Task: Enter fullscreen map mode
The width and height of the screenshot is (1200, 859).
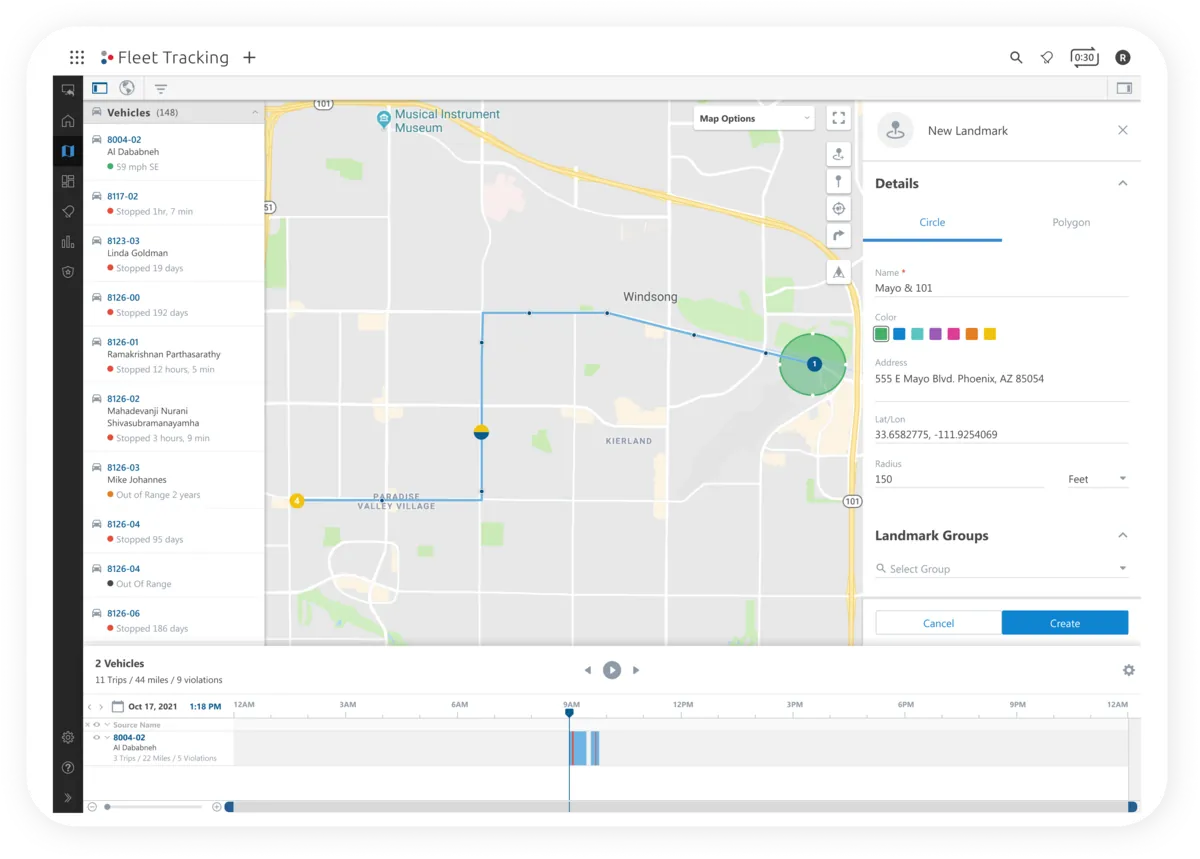Action: click(x=839, y=118)
